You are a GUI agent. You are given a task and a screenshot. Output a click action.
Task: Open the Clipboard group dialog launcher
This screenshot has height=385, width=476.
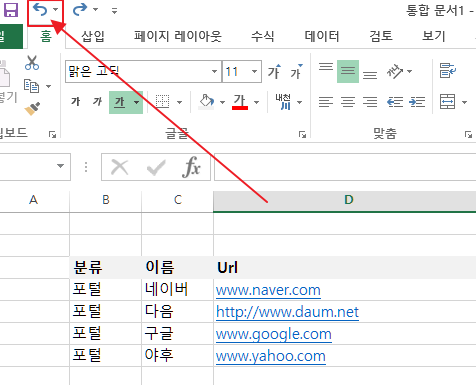pyautogui.click(x=52, y=134)
